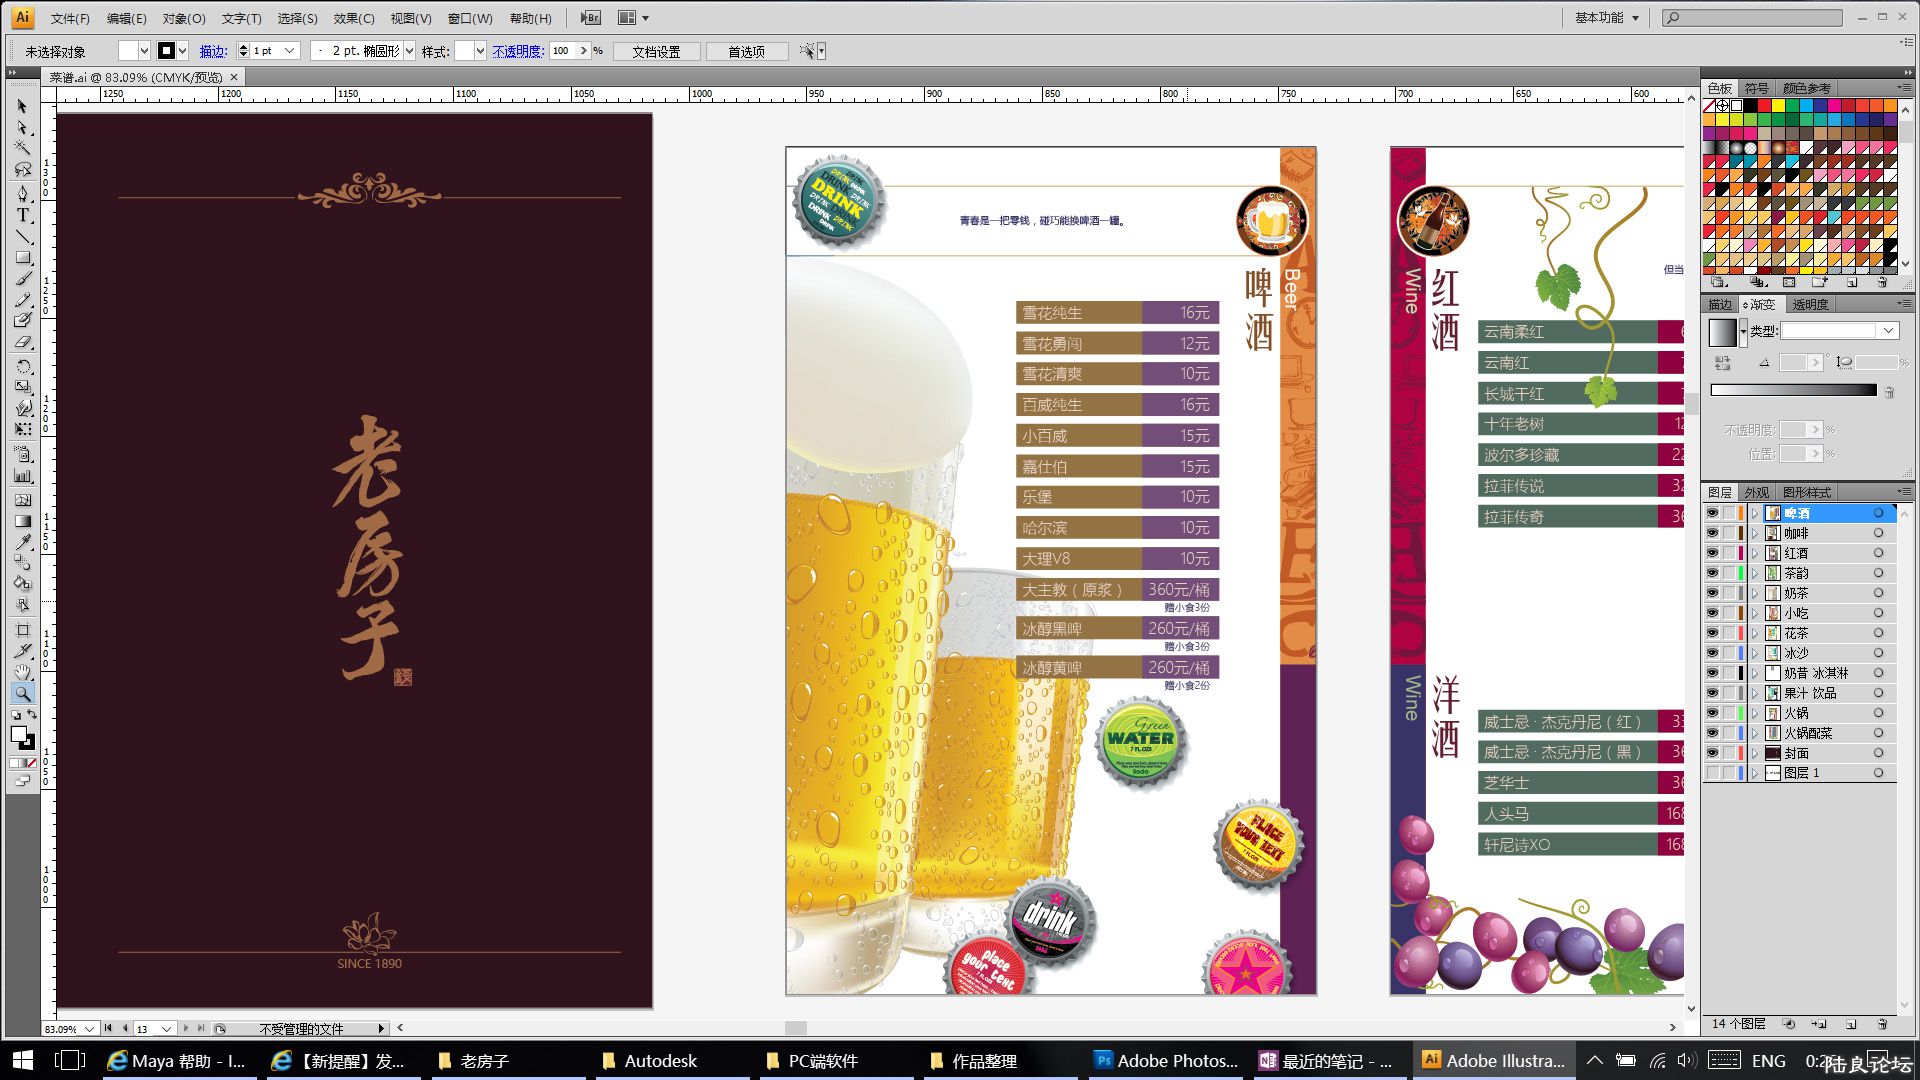Image resolution: width=1920 pixels, height=1080 pixels.
Task: Select the Symbol Sprayer tool
Action: (x=22, y=454)
